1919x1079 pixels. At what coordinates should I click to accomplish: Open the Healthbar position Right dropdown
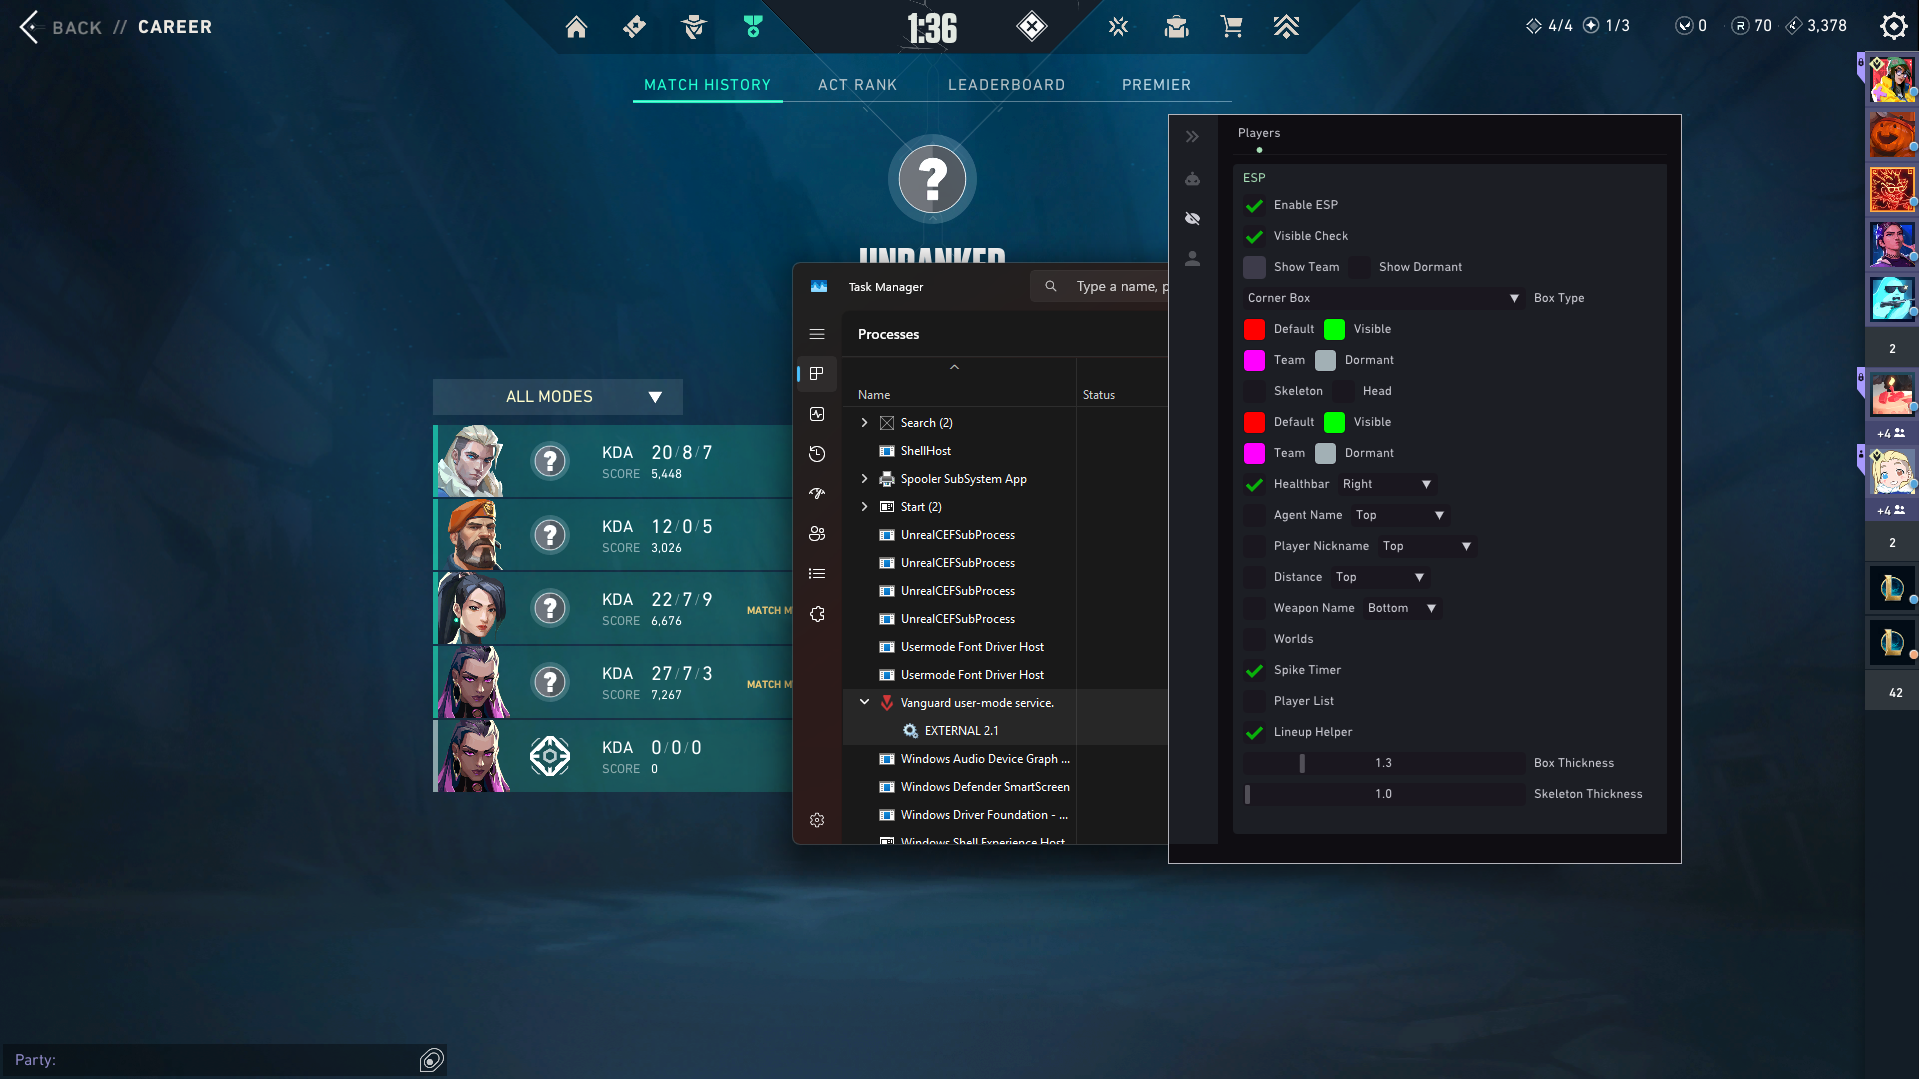point(1388,484)
